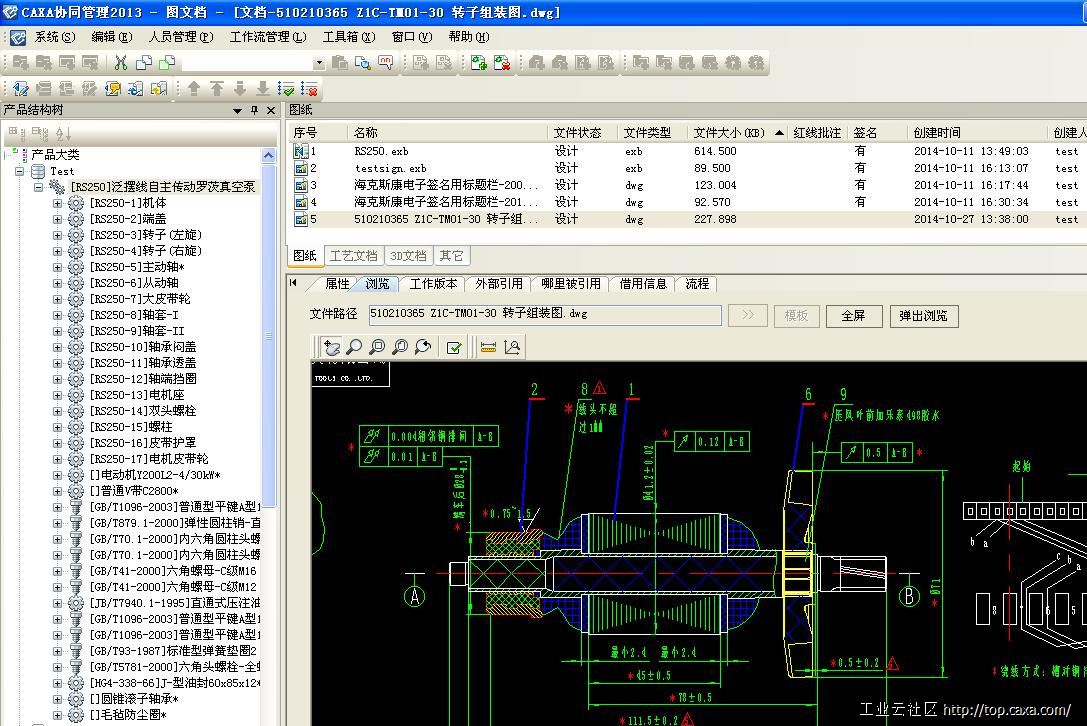Viewport: 1087px width, 726px height.
Task: Click the area measure tool in viewer
Action: 512,347
